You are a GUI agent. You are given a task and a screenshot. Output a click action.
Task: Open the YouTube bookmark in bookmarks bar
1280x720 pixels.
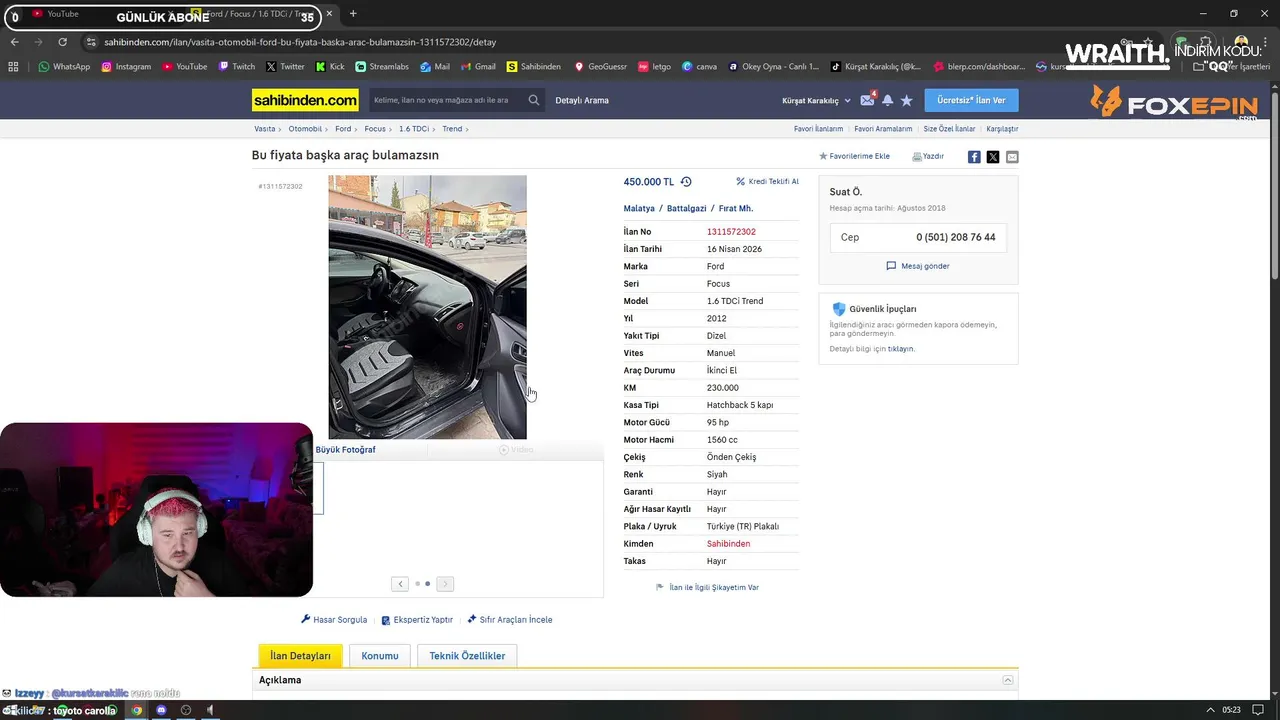(184, 67)
